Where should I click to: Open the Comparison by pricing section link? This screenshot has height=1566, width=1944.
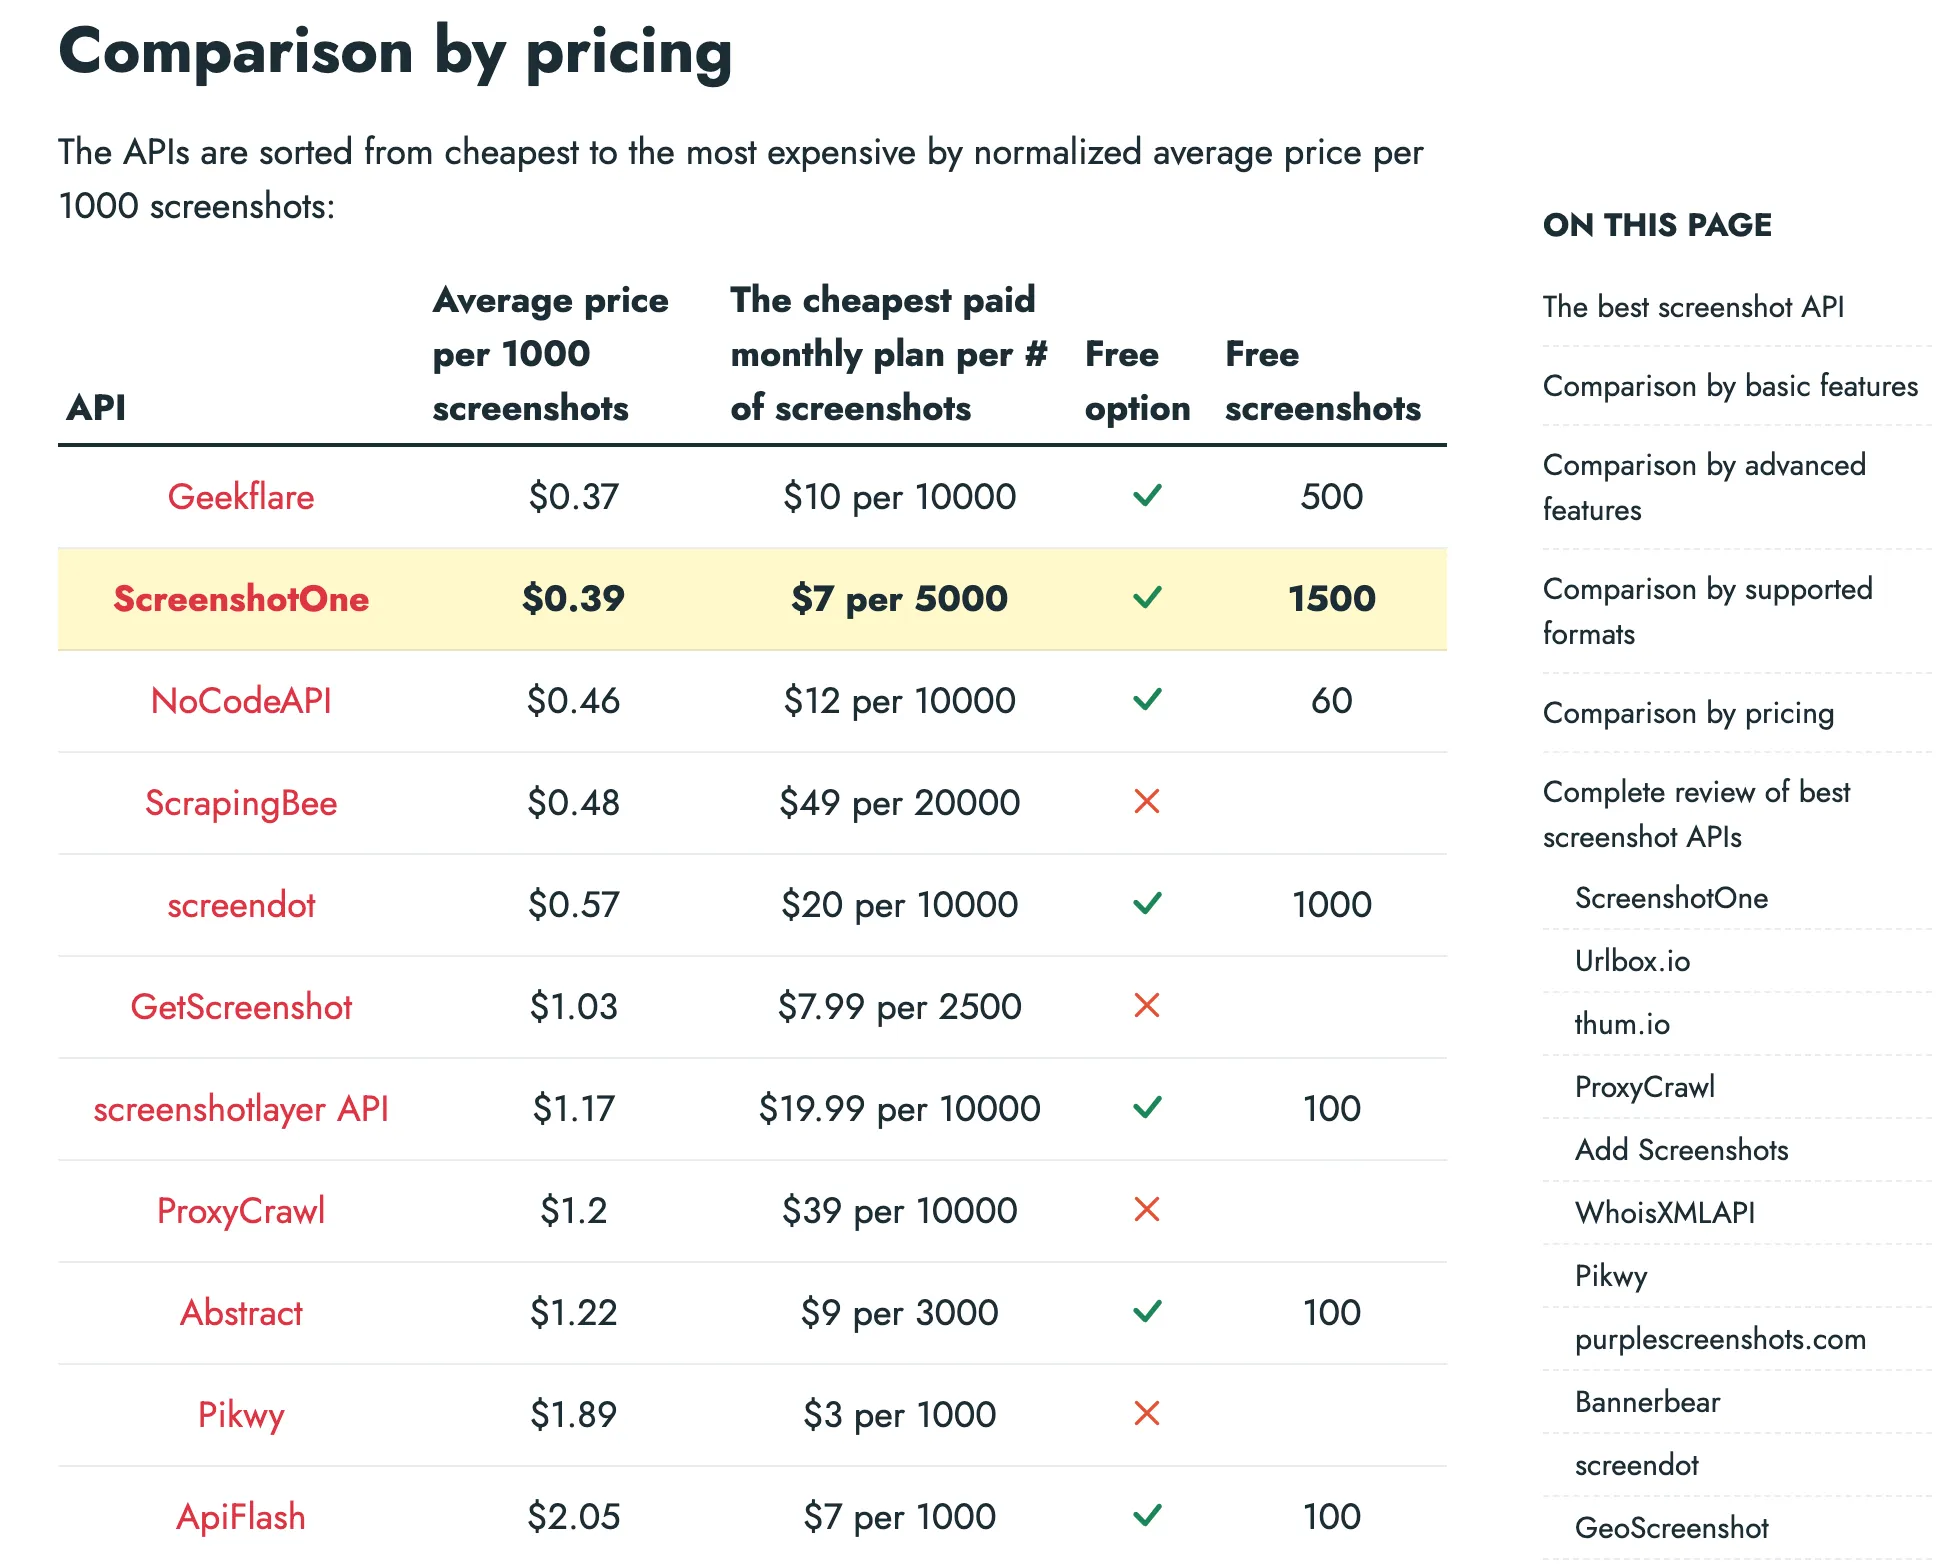coord(1688,714)
